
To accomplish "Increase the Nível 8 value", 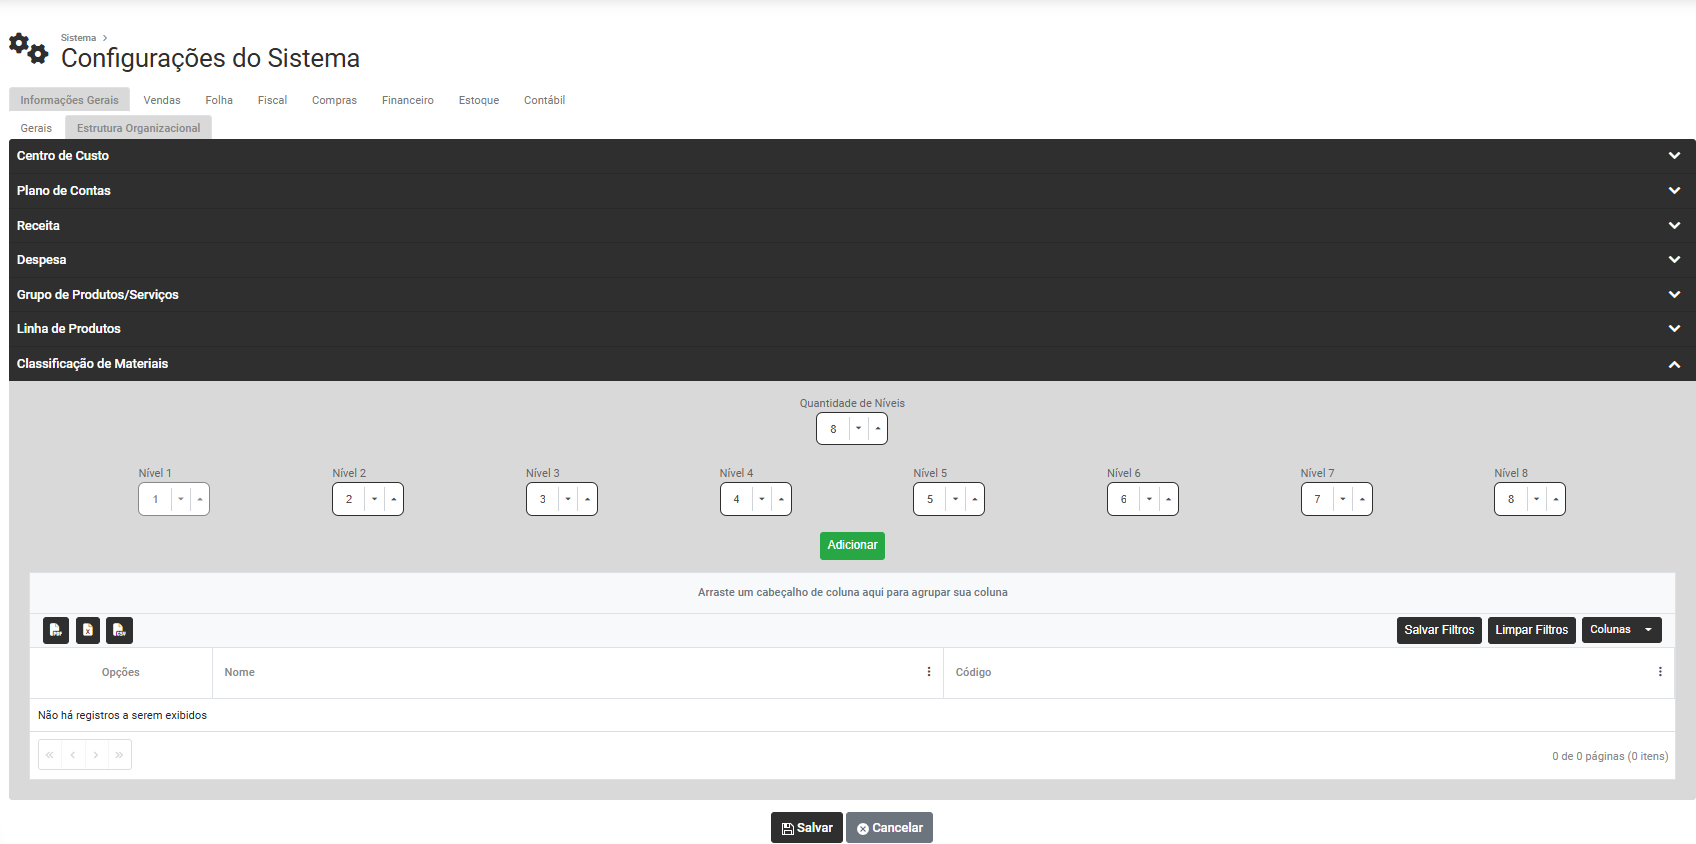I will click(1556, 499).
